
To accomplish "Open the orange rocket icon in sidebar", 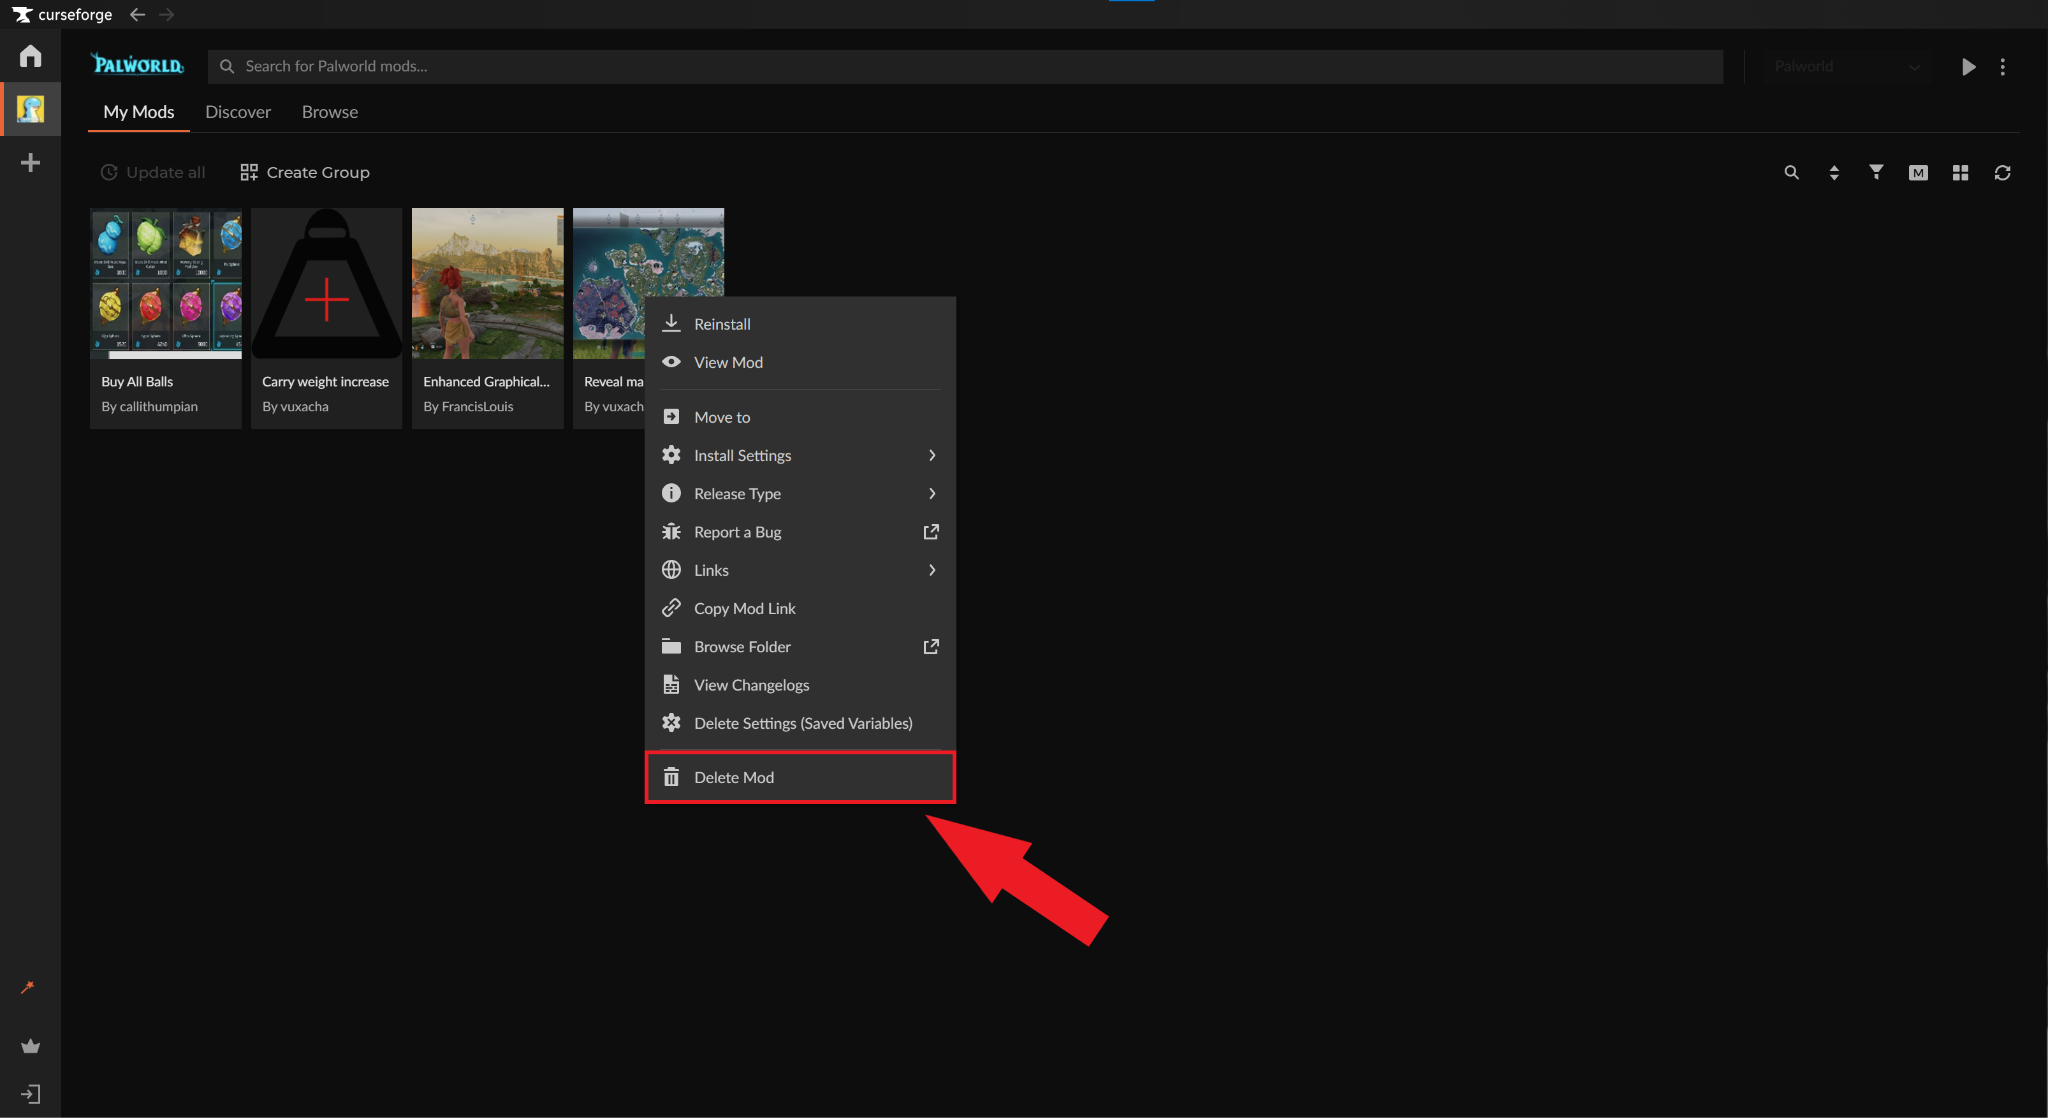I will click(28, 987).
